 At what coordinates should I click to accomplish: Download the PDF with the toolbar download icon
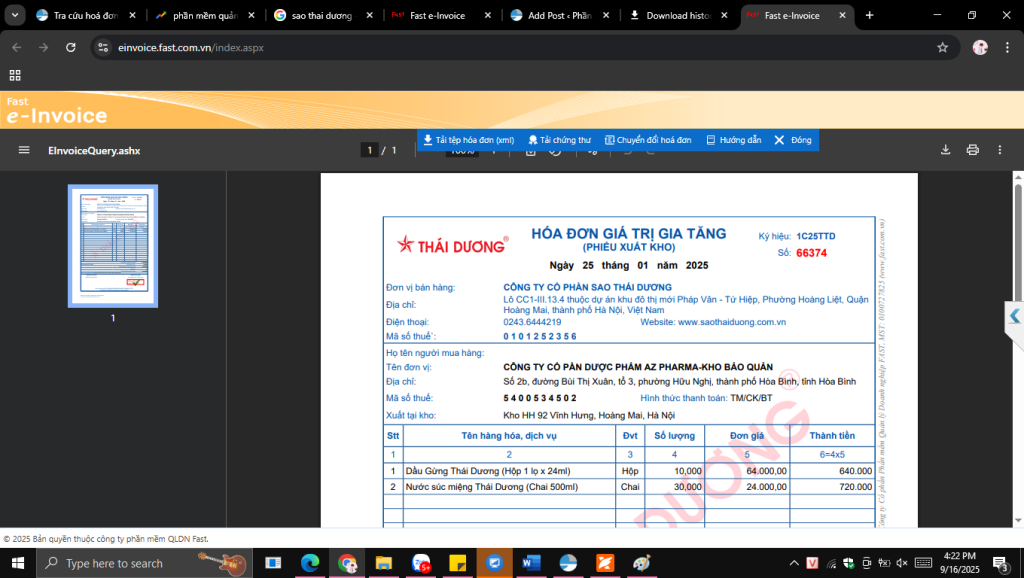click(x=945, y=150)
